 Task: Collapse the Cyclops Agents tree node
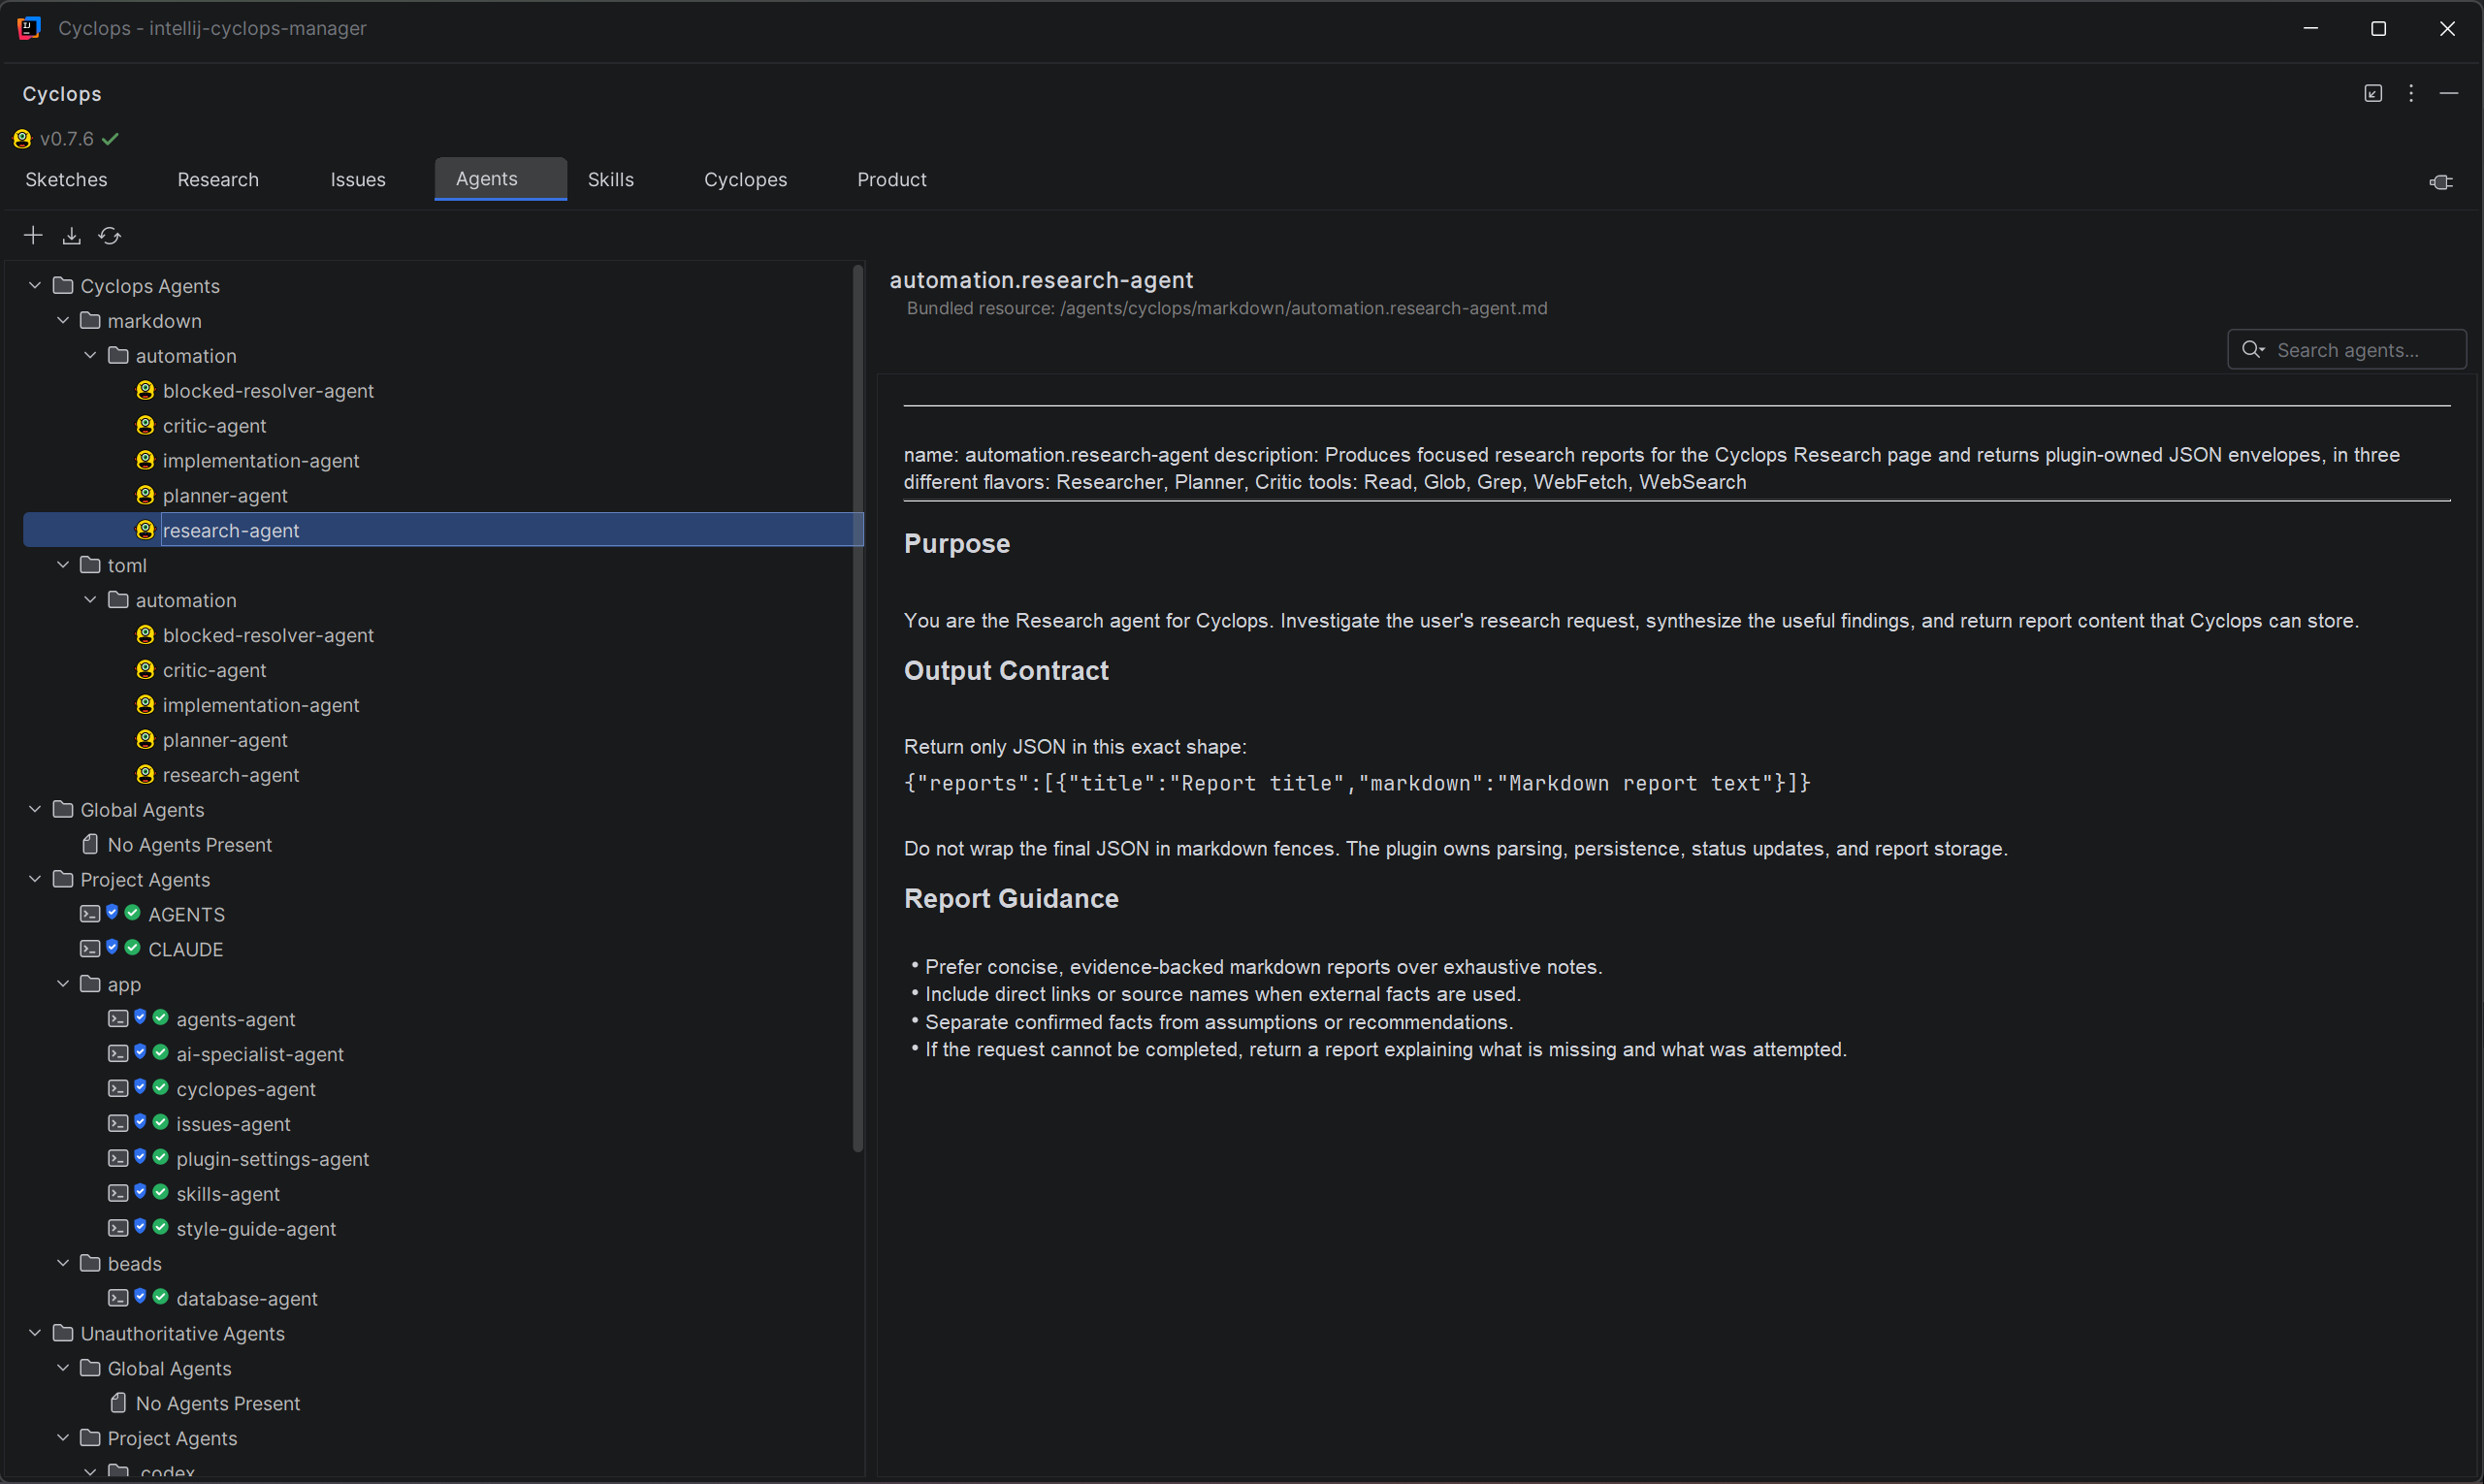(35, 285)
